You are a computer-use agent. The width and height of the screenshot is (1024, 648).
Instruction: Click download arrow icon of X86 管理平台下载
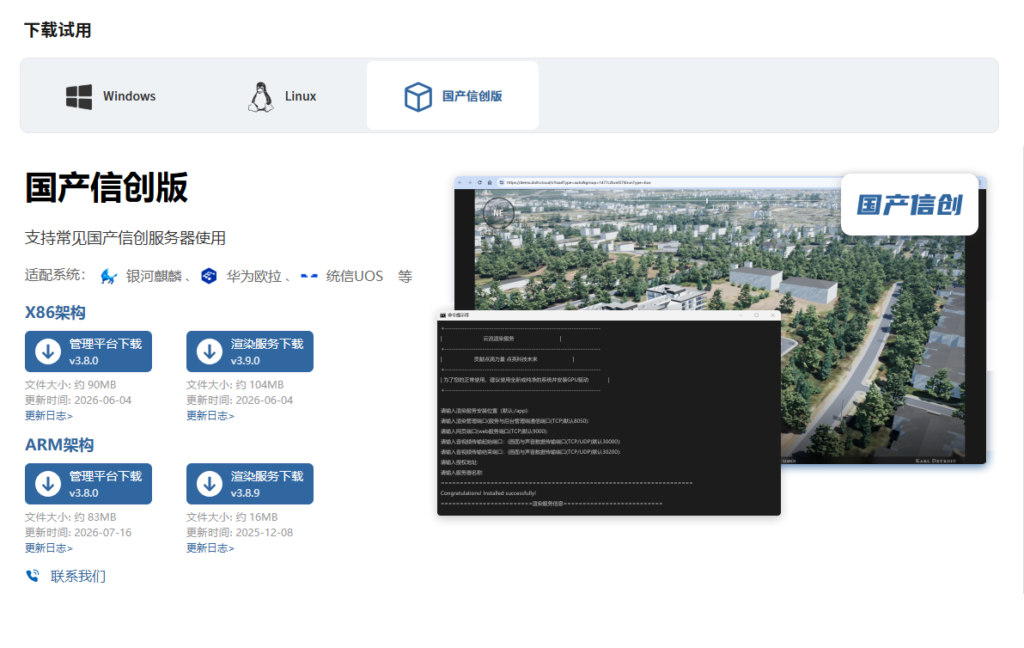click(x=48, y=351)
